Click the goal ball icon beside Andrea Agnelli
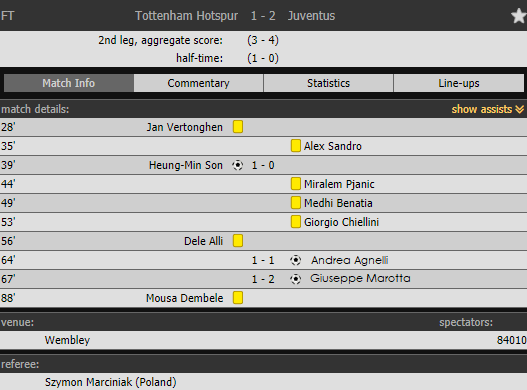 295,260
